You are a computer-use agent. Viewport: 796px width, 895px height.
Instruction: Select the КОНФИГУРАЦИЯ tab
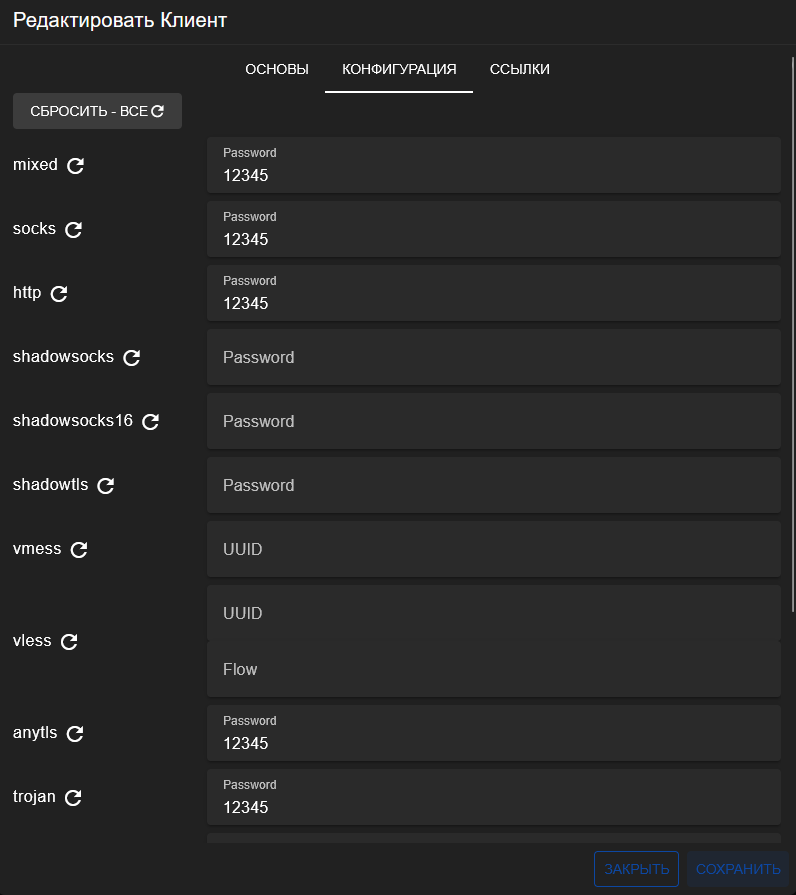pos(399,69)
